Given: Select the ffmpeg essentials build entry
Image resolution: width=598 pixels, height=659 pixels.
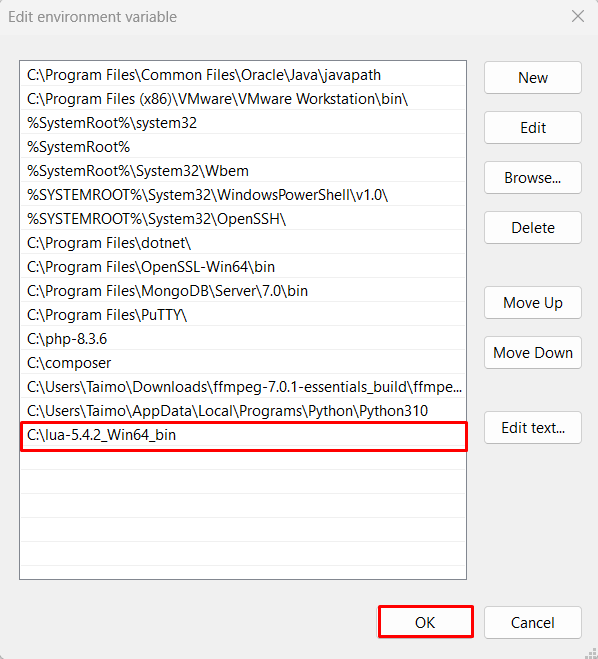Looking at the screenshot, I should pyautogui.click(x=243, y=387).
